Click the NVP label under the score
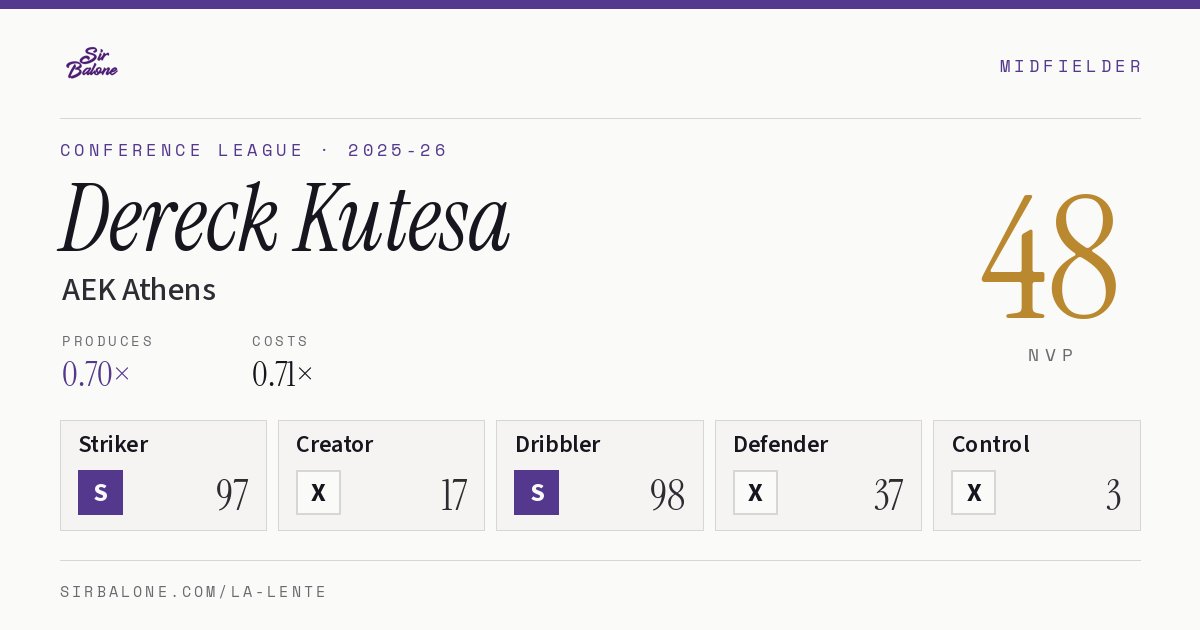The image size is (1200, 630). (x=1051, y=355)
